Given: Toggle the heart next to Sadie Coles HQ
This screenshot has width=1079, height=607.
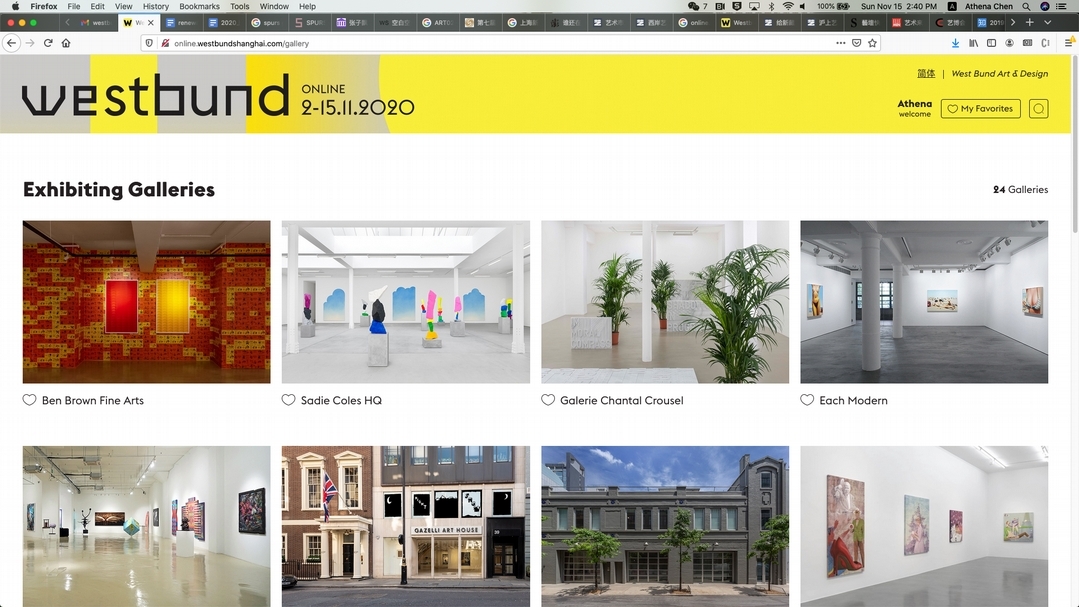Looking at the screenshot, I should click(x=288, y=400).
